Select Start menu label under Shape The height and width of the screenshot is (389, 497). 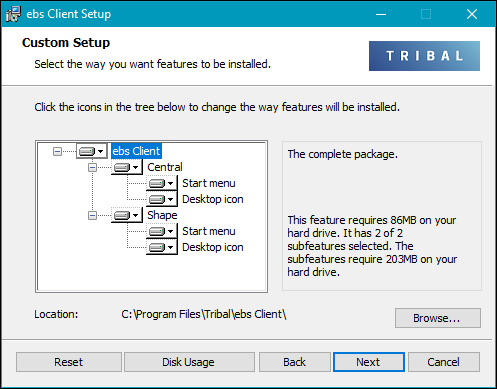209,231
